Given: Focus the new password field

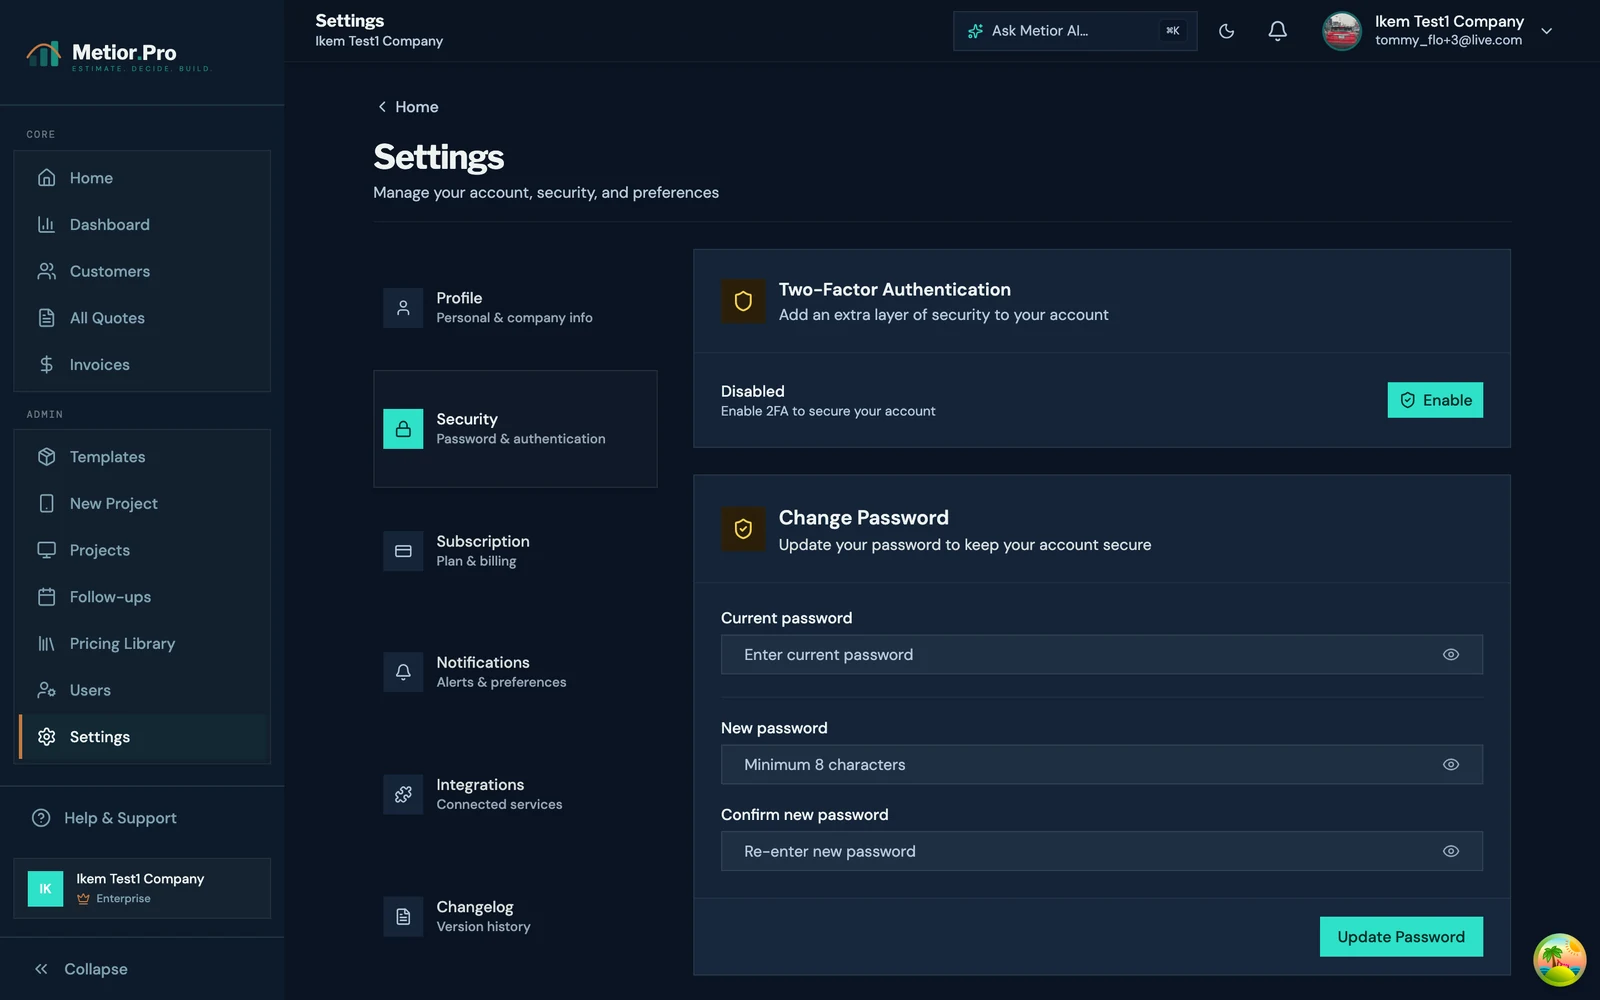Looking at the screenshot, I should [1102, 765].
